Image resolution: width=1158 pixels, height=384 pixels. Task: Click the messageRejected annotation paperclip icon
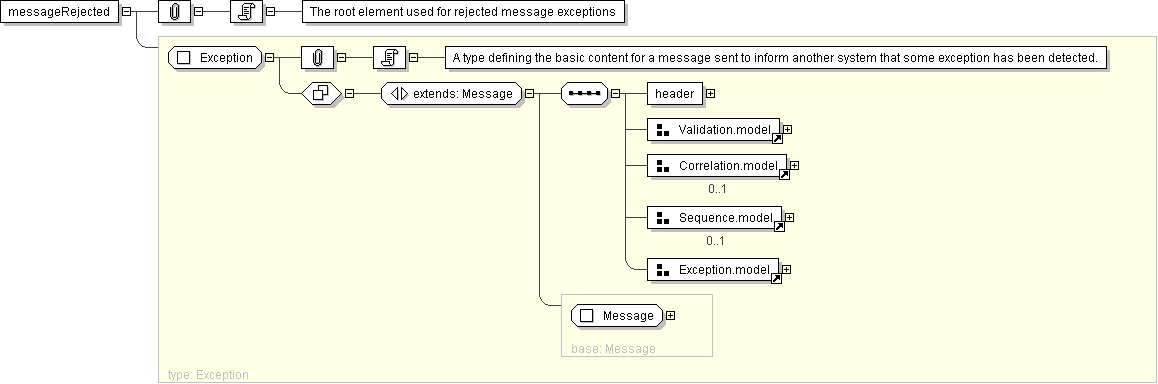pyautogui.click(x=175, y=12)
